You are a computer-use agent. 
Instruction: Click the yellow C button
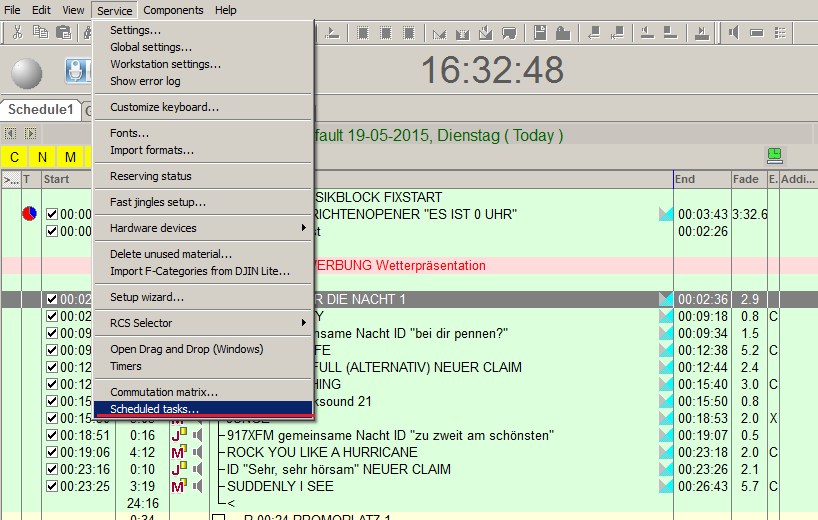click(14, 157)
